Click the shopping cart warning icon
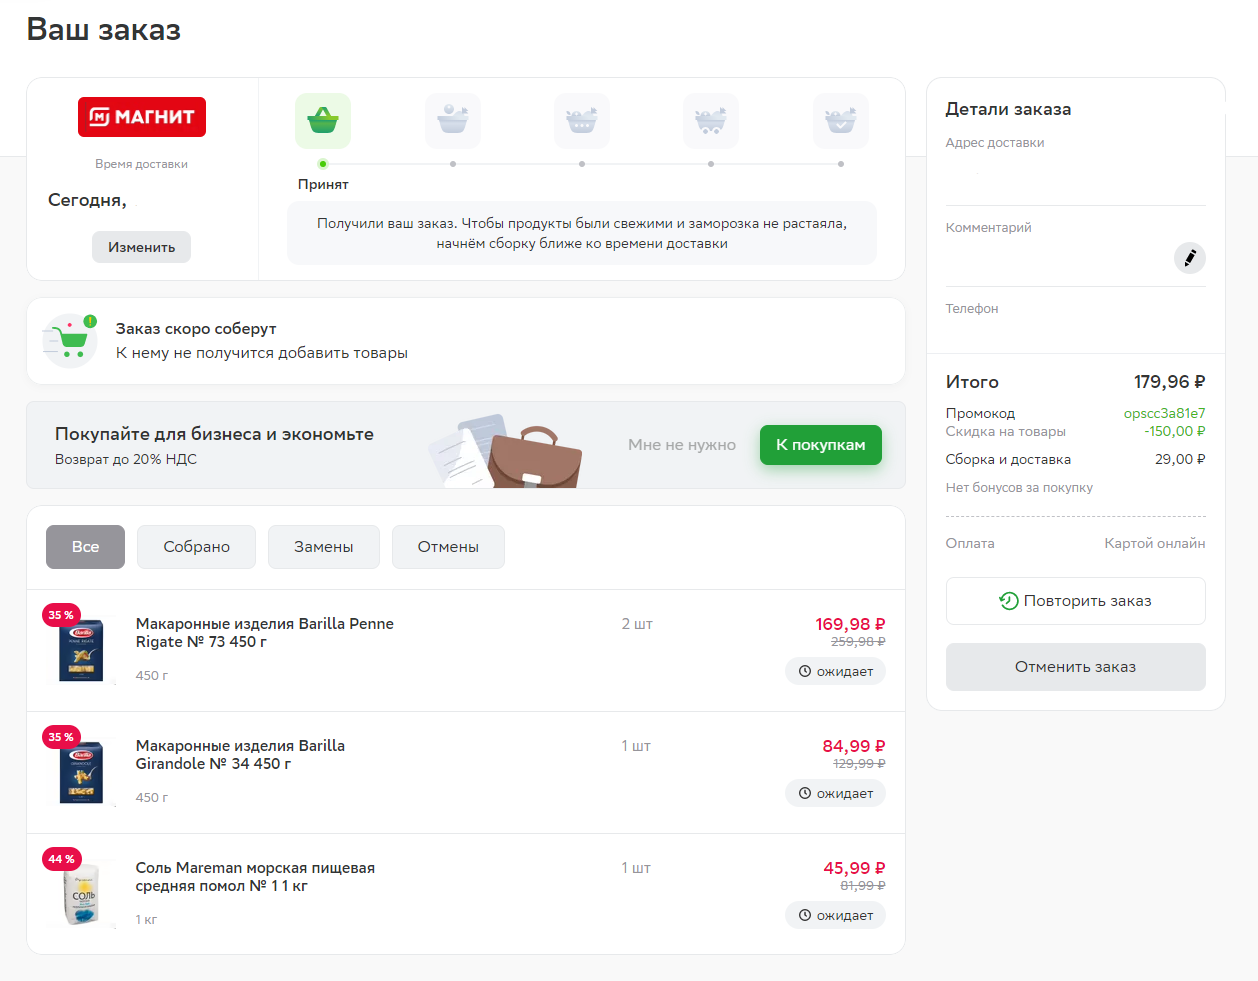Screen dimensions: 1258x981 [70, 341]
